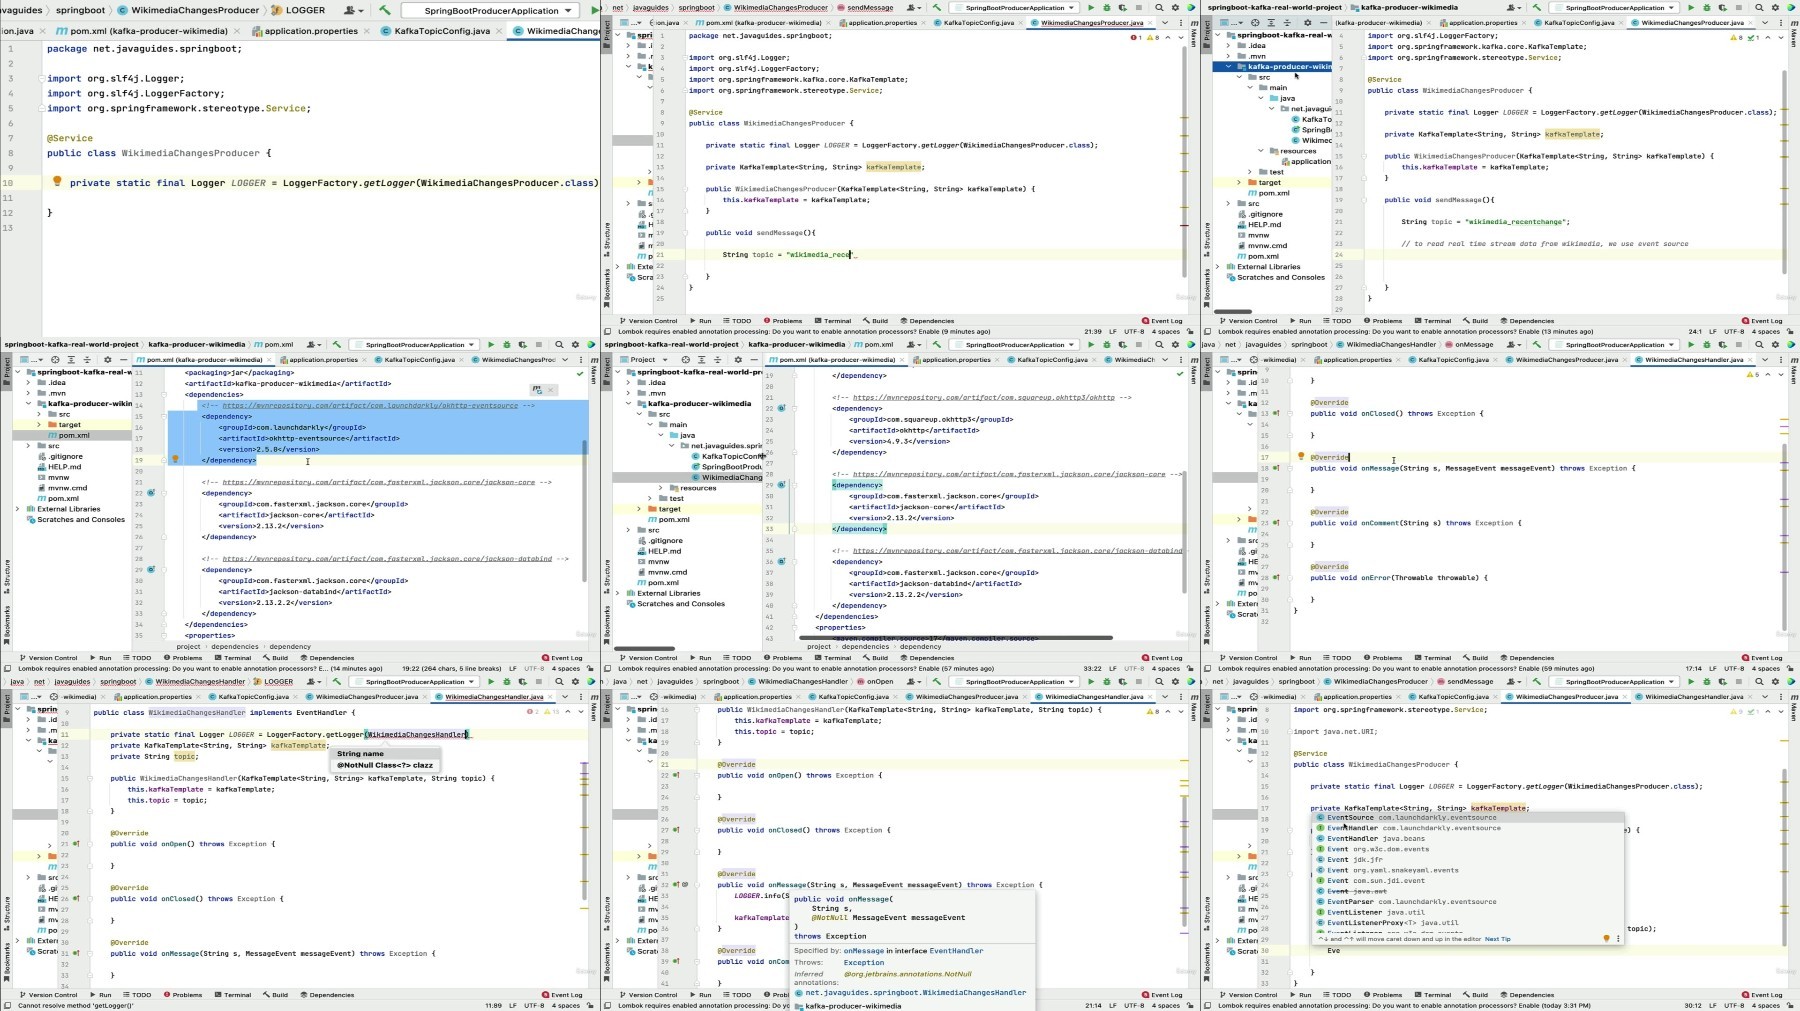Screen dimensions: 1800x1011
Task: Click Build hammer in the getLogger parameter-hint window
Action: pos(337,682)
